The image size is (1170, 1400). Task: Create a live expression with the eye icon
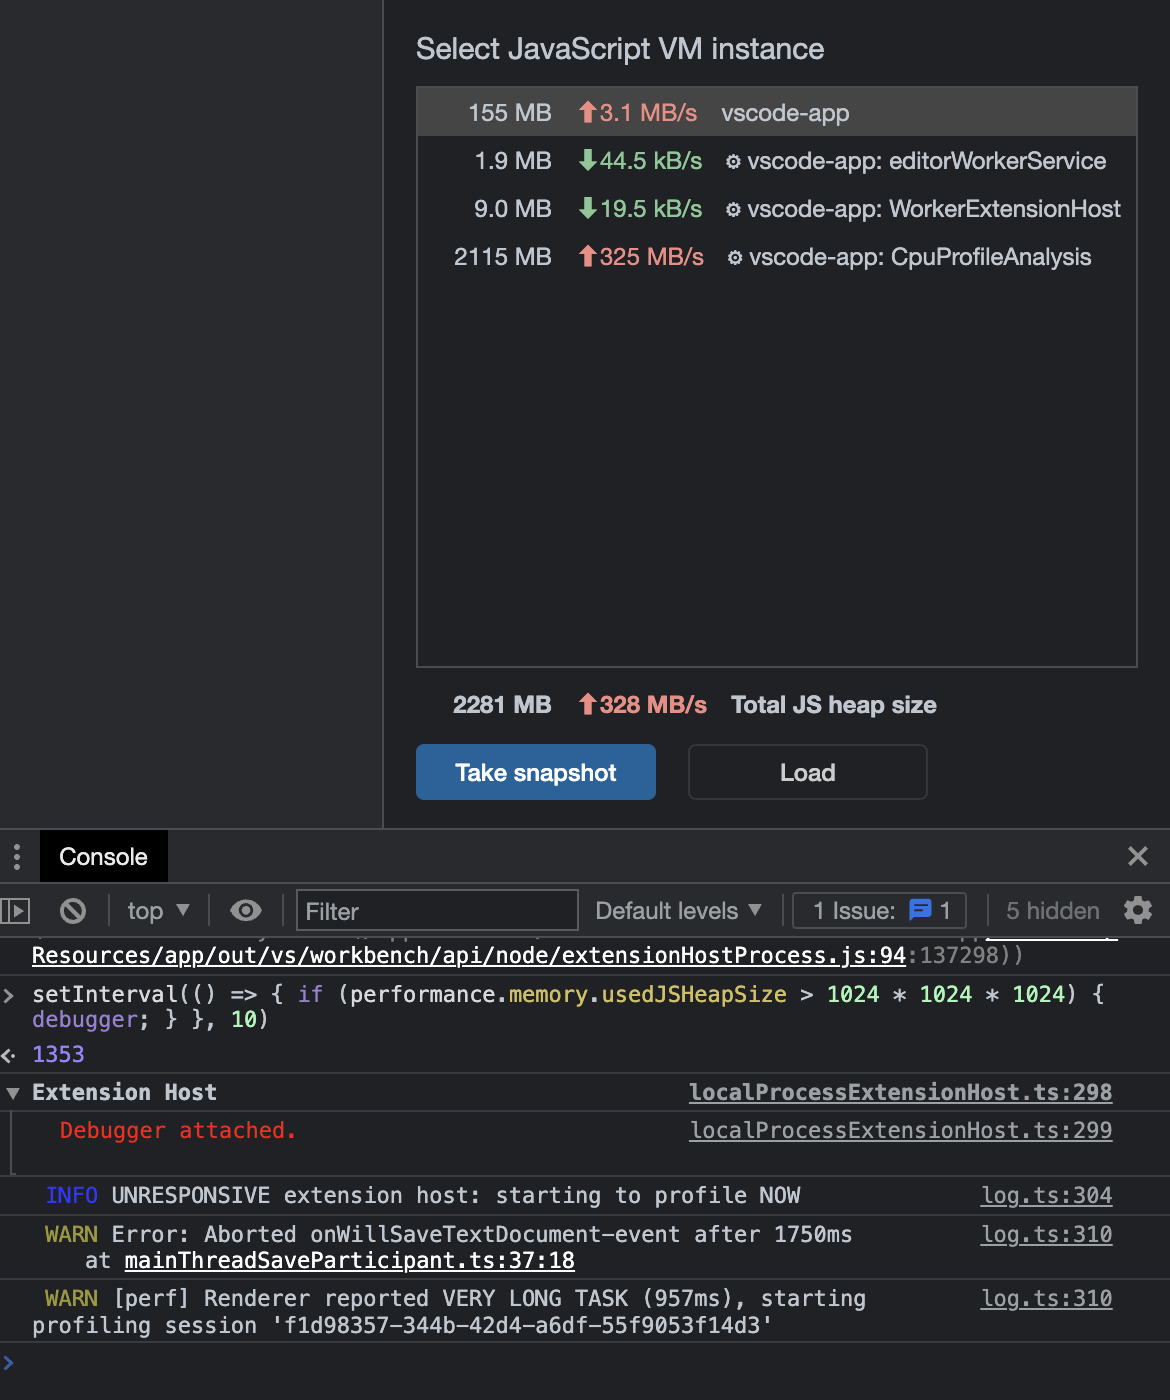click(x=245, y=910)
